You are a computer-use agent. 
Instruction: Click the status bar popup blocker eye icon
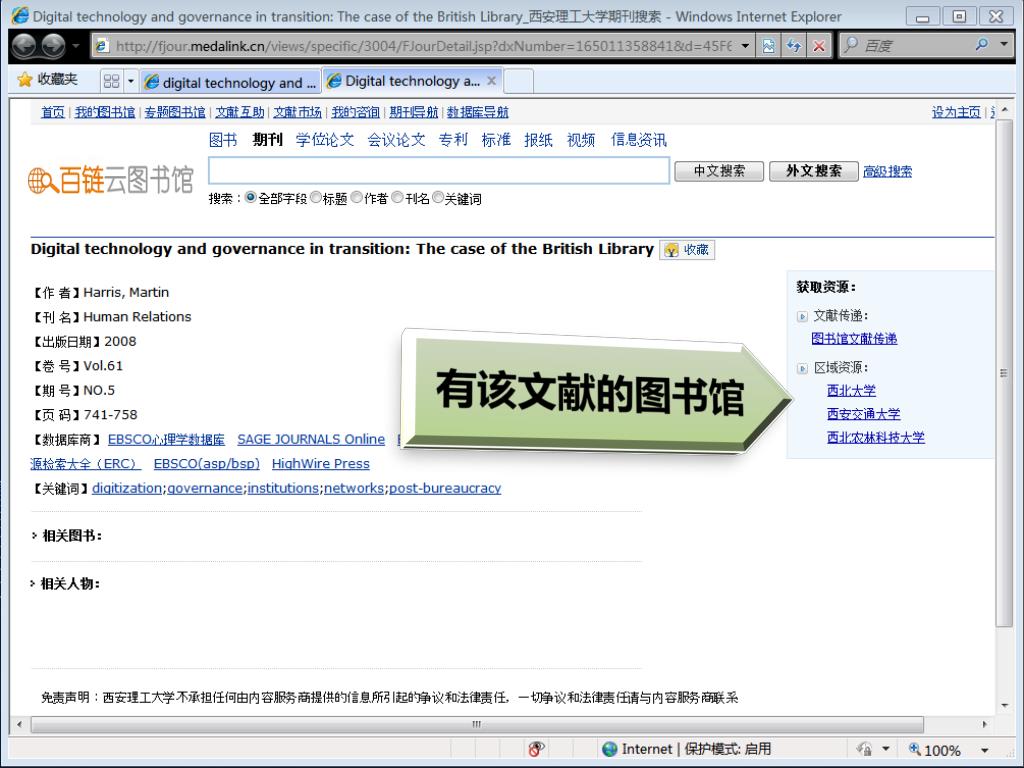(536, 748)
